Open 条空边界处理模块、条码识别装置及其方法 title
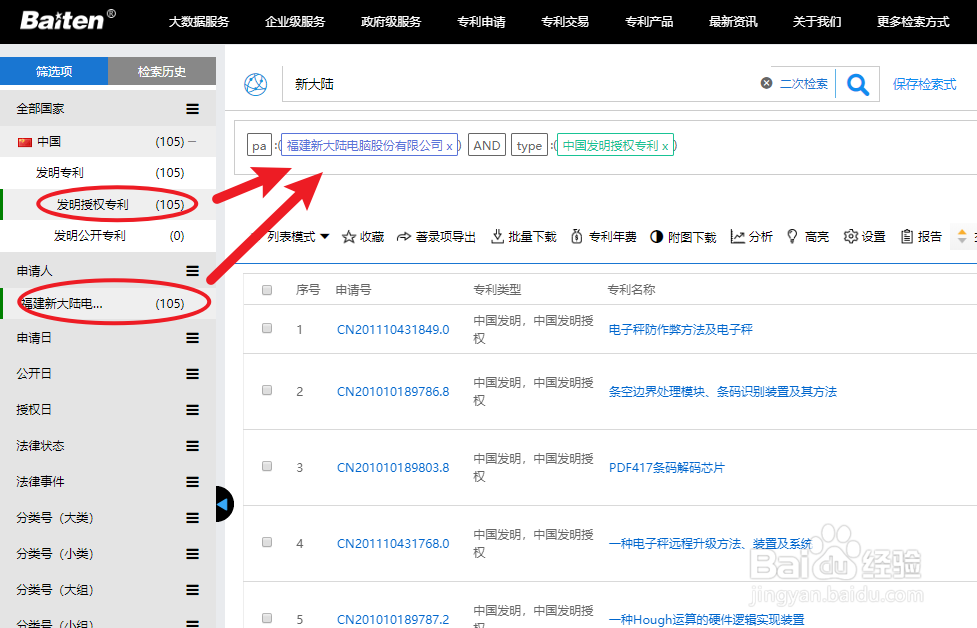The image size is (977, 628). (723, 391)
